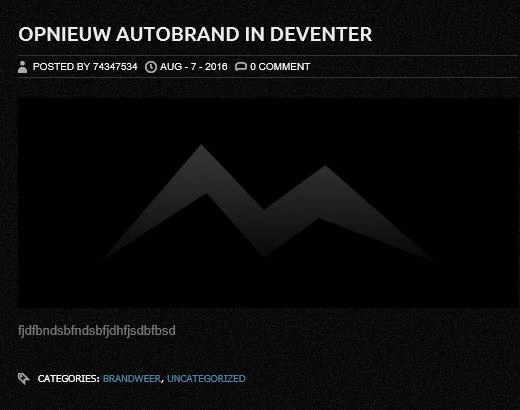Click the word DEVENTER in the heading
The width and height of the screenshot is (520, 410).
(321, 34)
